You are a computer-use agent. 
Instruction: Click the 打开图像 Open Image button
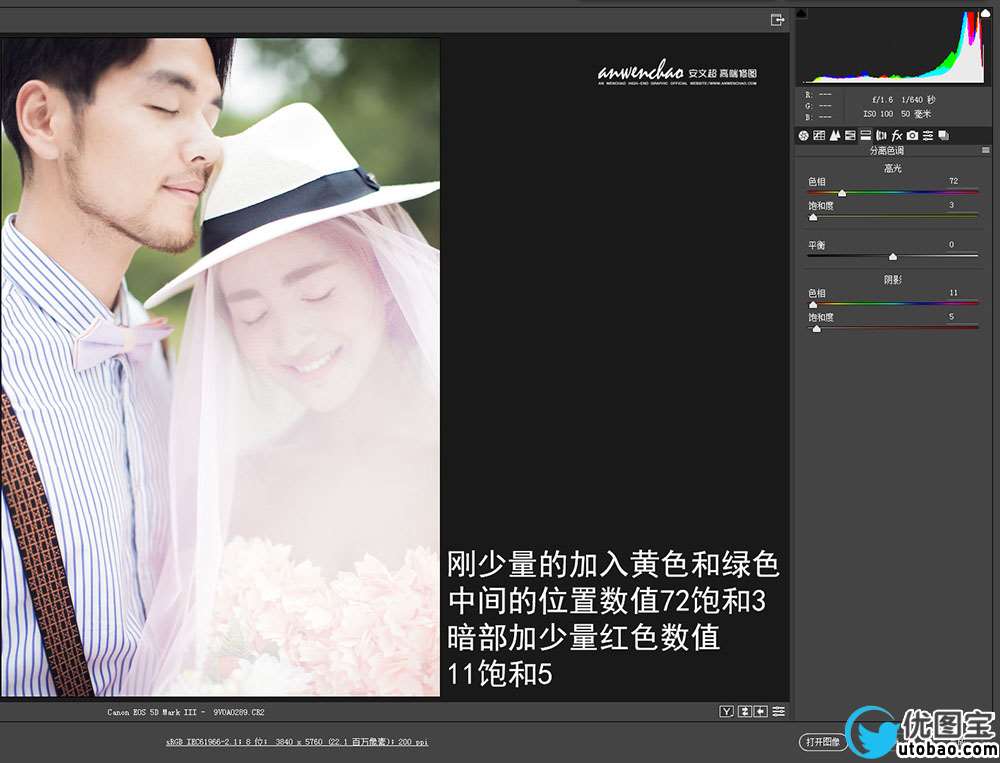(x=823, y=742)
